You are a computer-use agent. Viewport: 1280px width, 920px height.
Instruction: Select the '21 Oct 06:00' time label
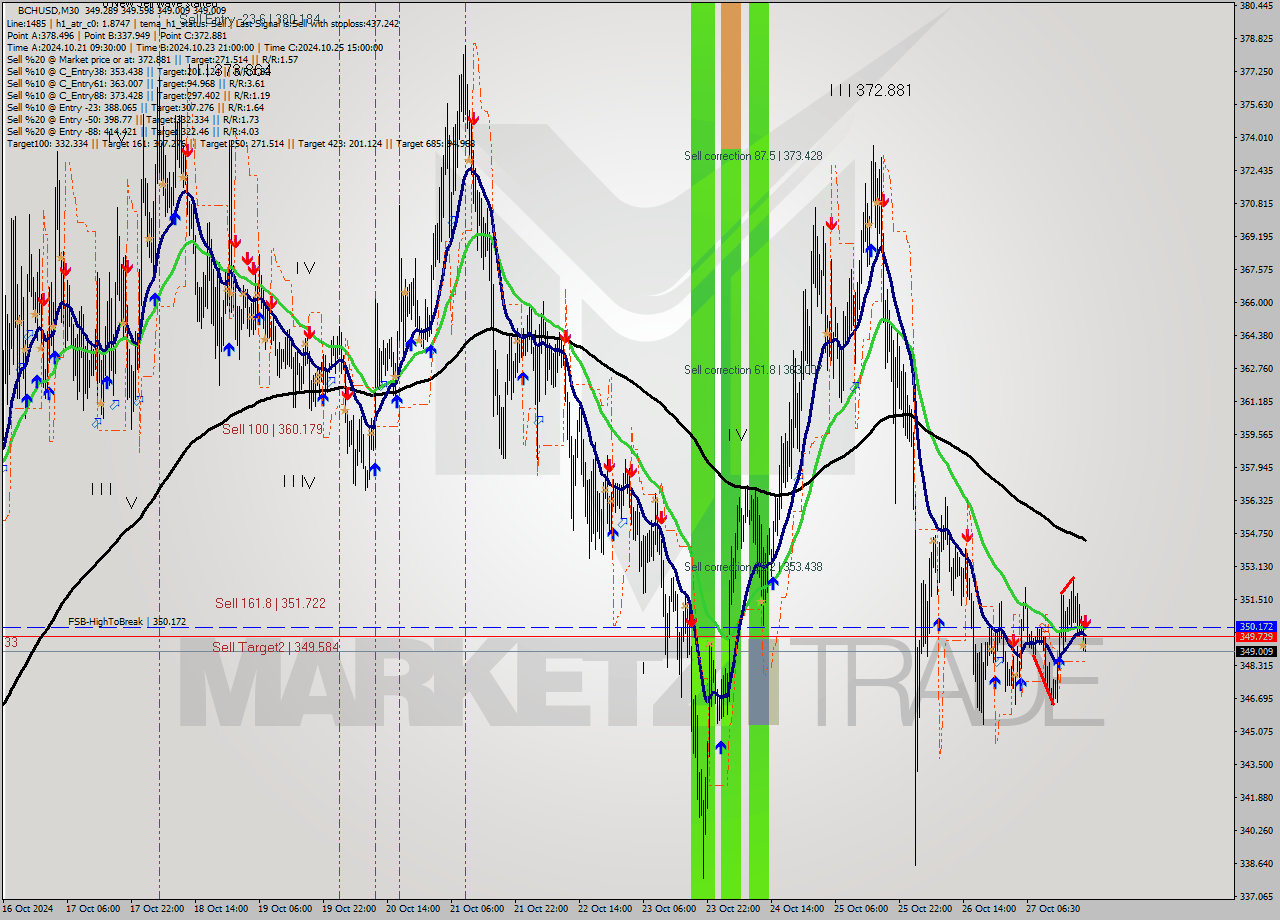[478, 909]
